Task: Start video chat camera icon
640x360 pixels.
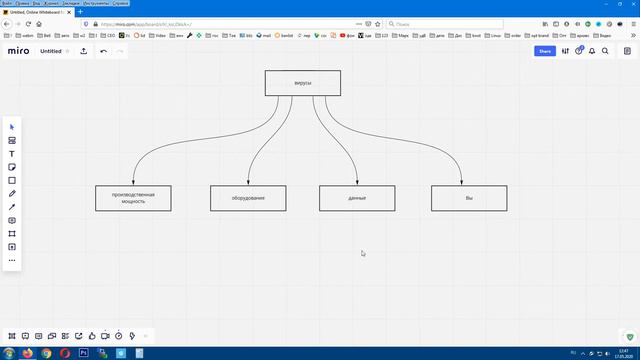Action: [x=105, y=336]
